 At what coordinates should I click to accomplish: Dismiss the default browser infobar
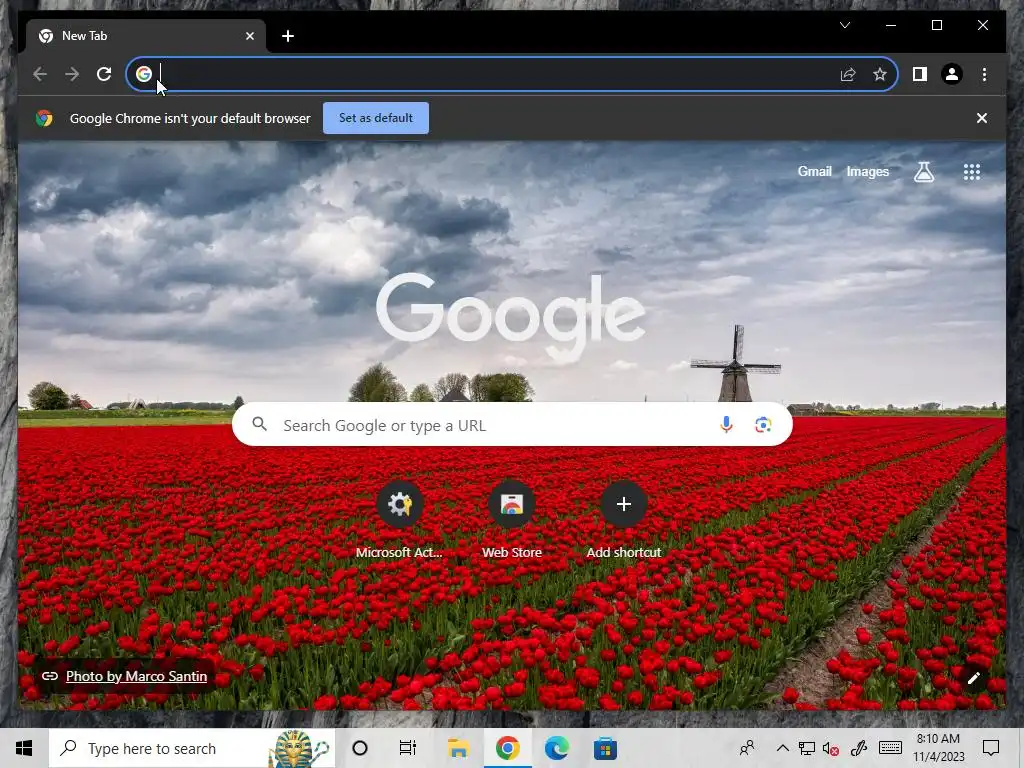(982, 118)
